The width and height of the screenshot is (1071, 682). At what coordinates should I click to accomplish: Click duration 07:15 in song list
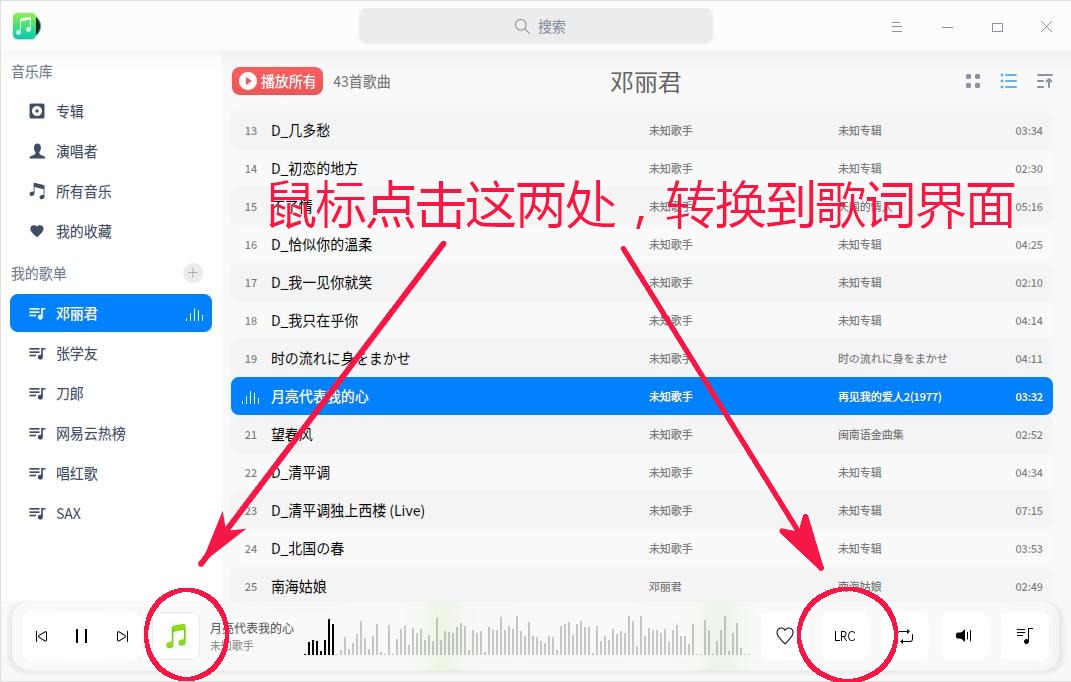[1029, 511]
